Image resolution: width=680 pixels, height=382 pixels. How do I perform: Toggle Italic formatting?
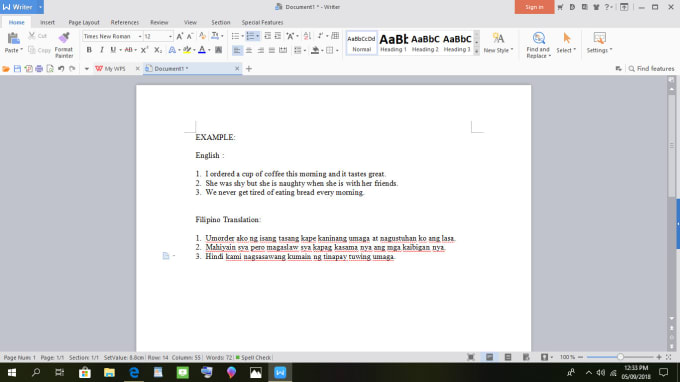coord(101,50)
